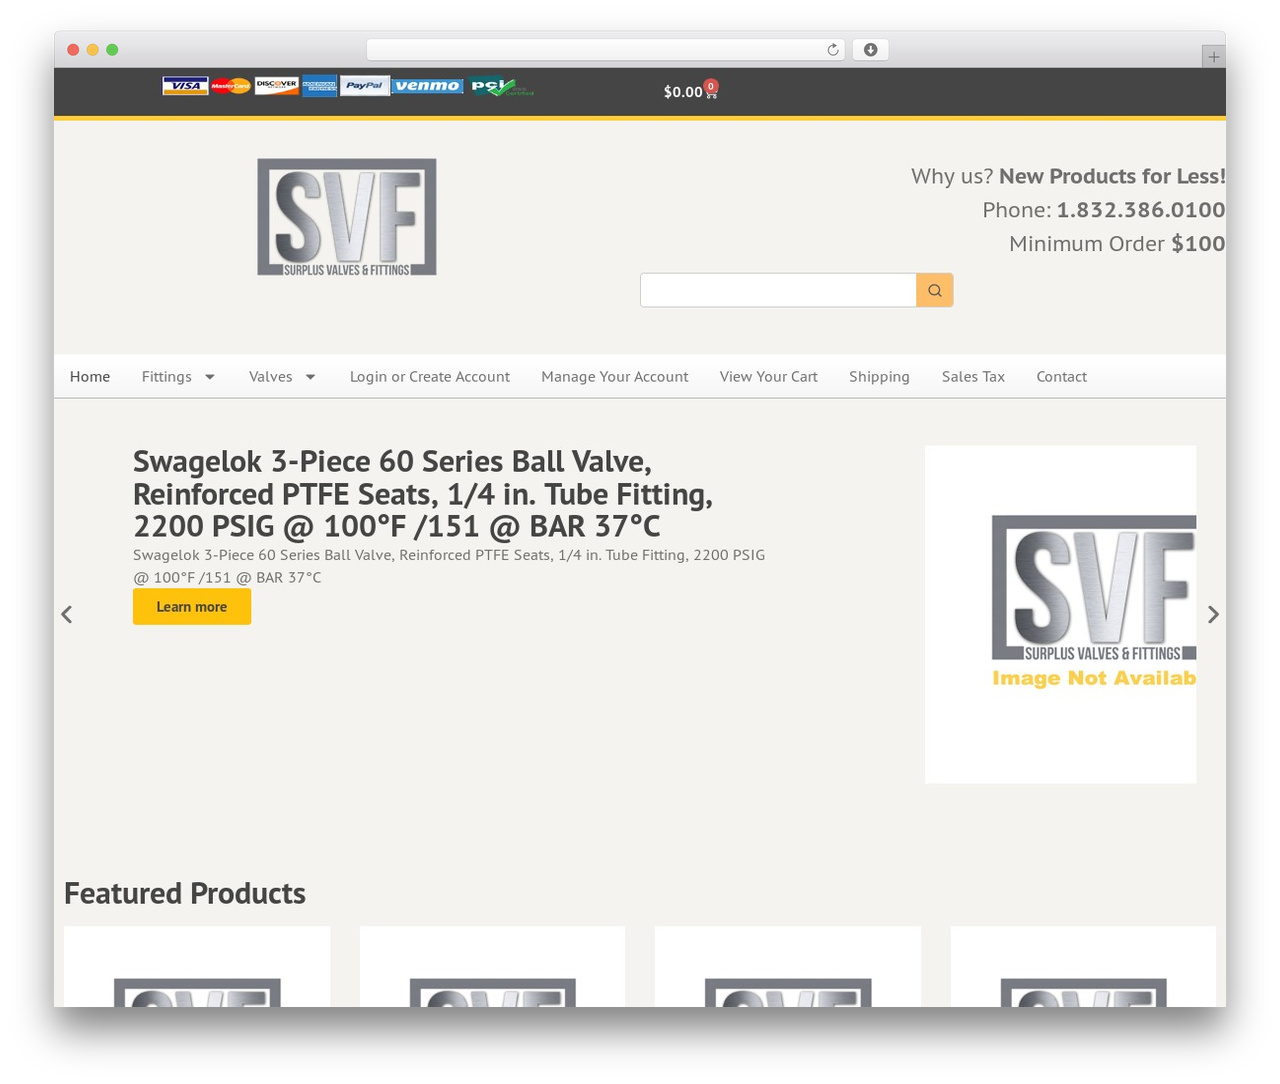1280x1084 pixels.
Task: Advance to next slide with right arrow
Action: tap(1213, 614)
